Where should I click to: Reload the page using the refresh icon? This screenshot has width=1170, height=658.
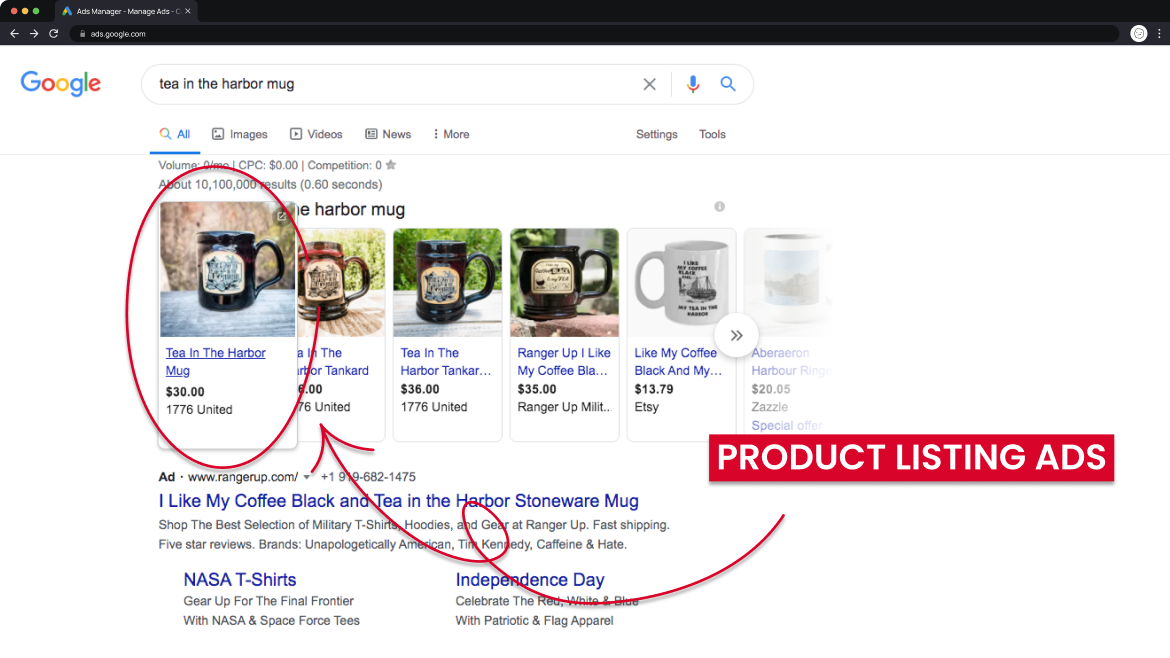54,33
